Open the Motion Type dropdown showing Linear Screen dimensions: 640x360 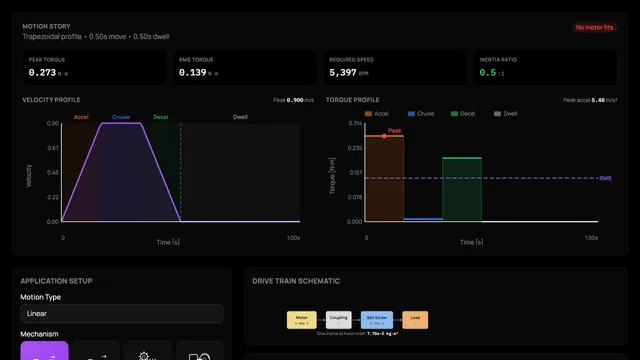click(122, 313)
